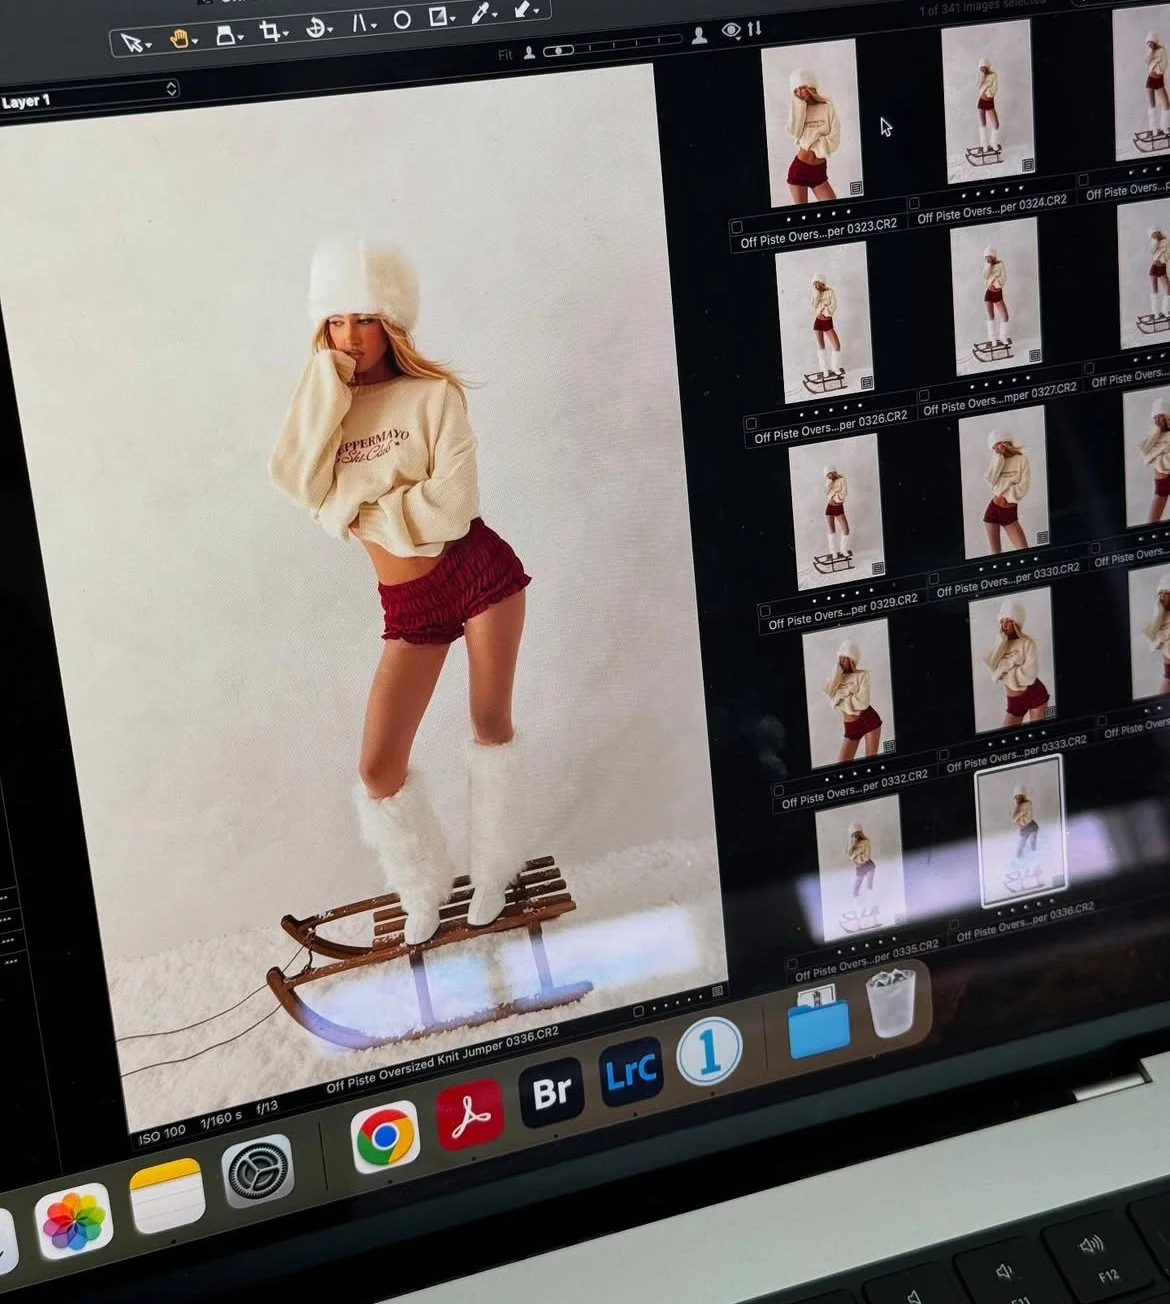
Task: Select the Loupe tool in cursor toolbar
Action: (226, 34)
